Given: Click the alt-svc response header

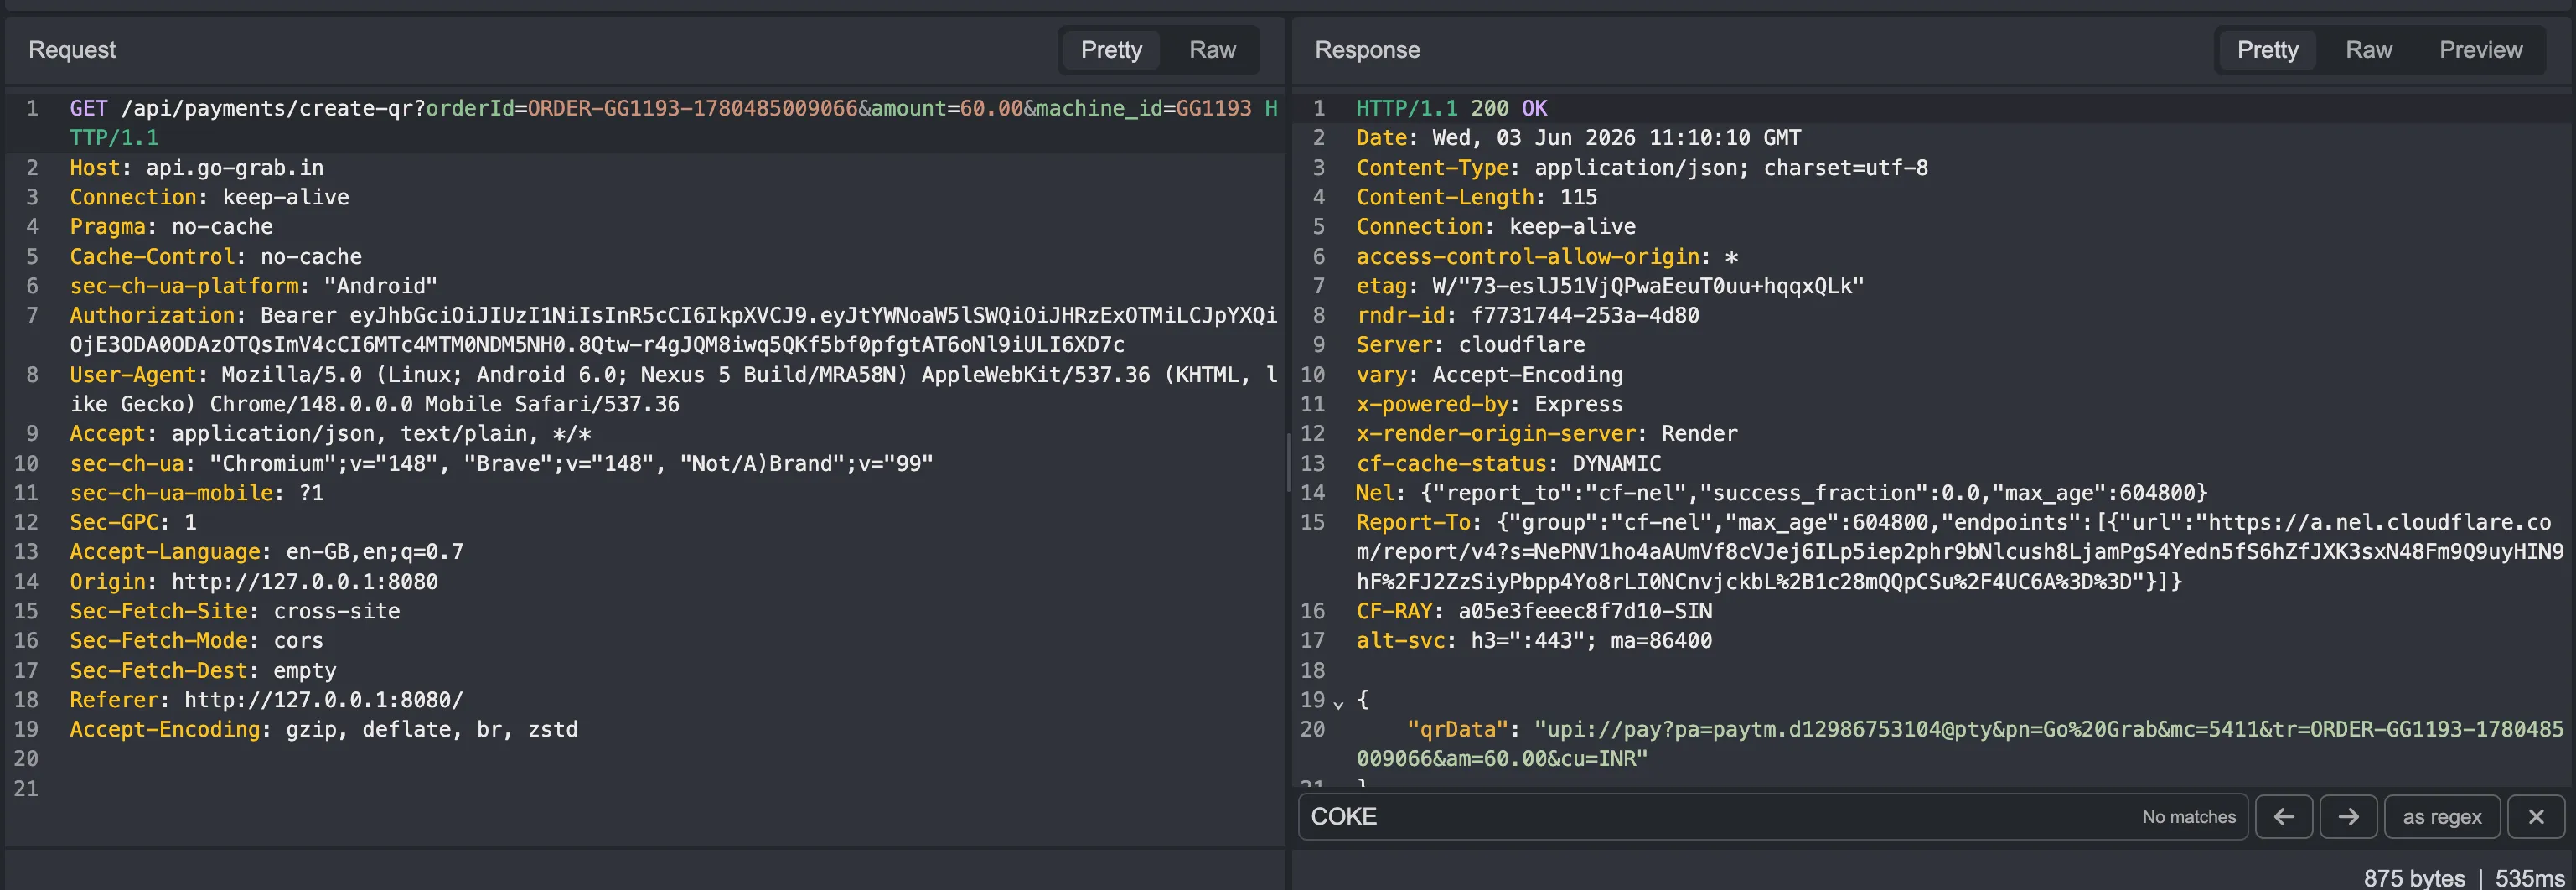Looking at the screenshot, I should (1534, 641).
